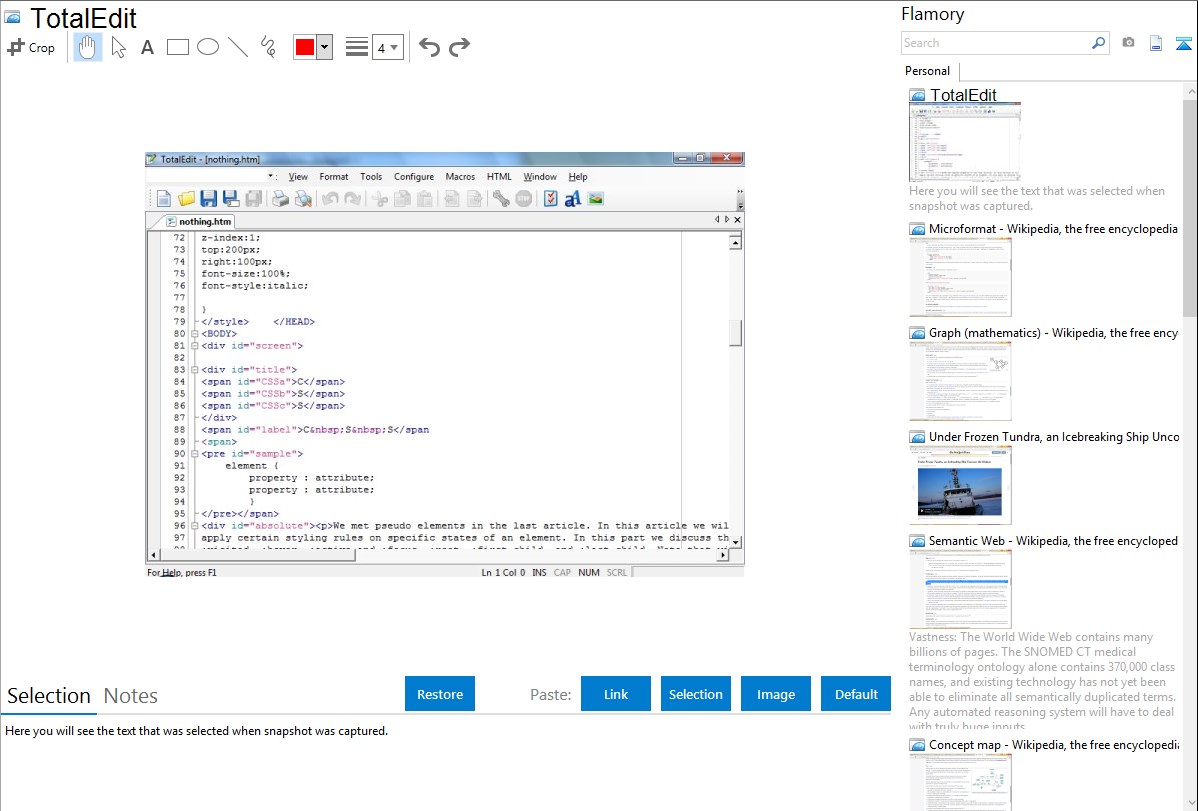Undo the last annotation

pyautogui.click(x=429, y=47)
